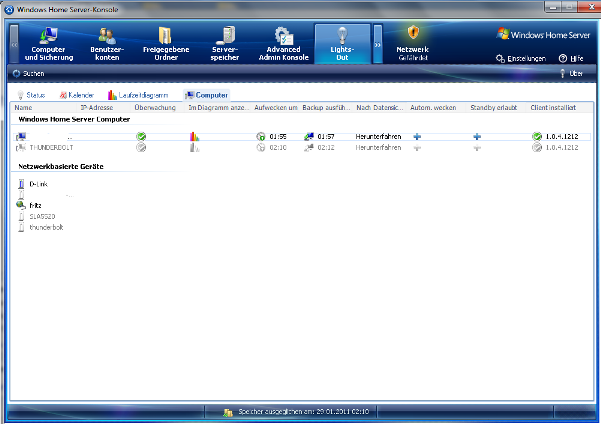601x424 pixels.
Task: Toggle THUNDERBOLT Standby erlaubt plus
Action: coord(477,148)
